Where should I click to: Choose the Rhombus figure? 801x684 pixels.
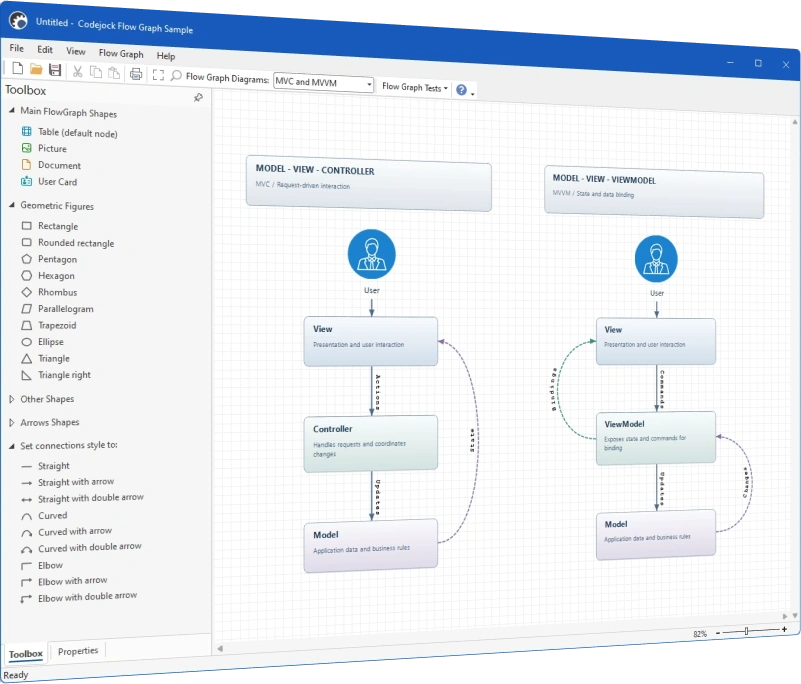click(x=49, y=292)
